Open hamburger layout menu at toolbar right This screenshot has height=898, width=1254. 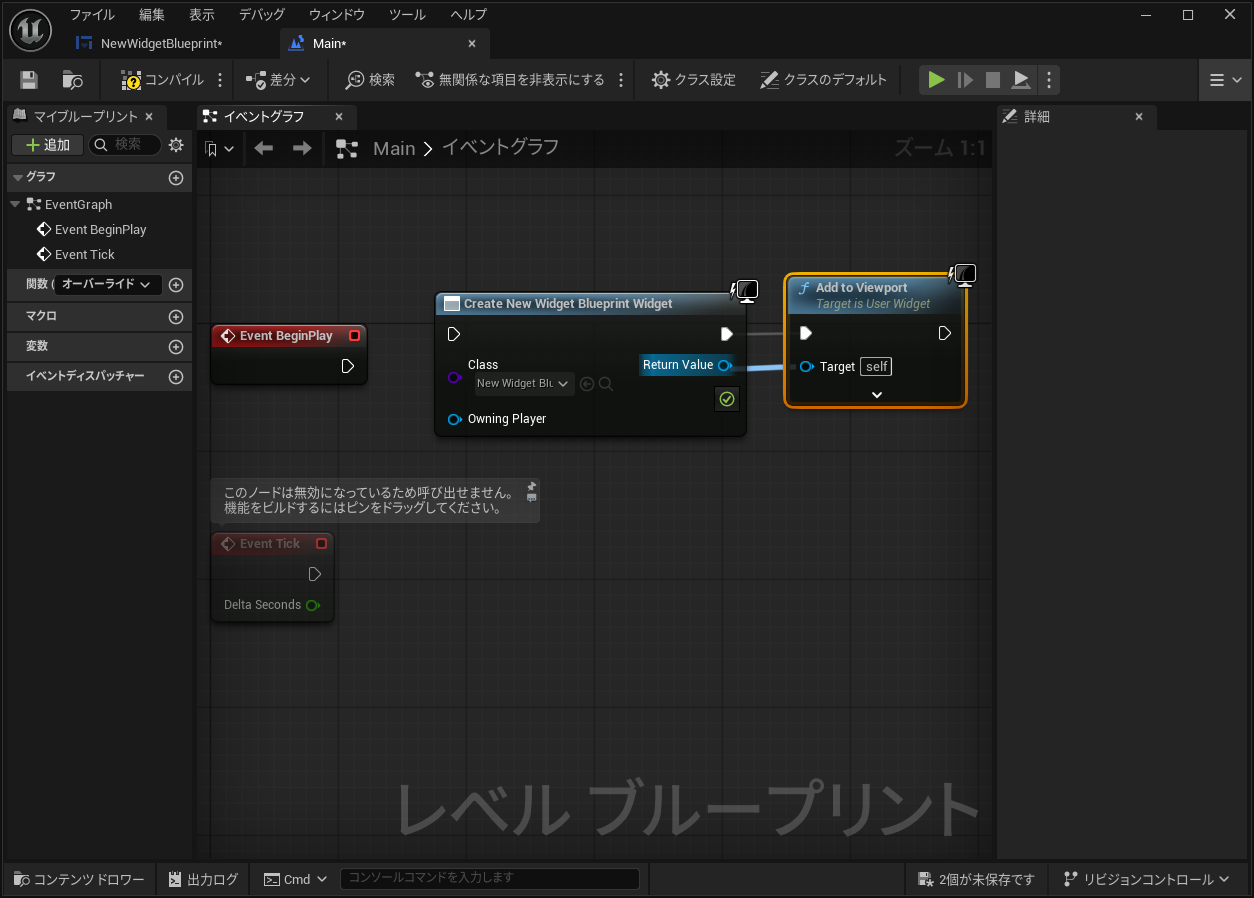1226,80
